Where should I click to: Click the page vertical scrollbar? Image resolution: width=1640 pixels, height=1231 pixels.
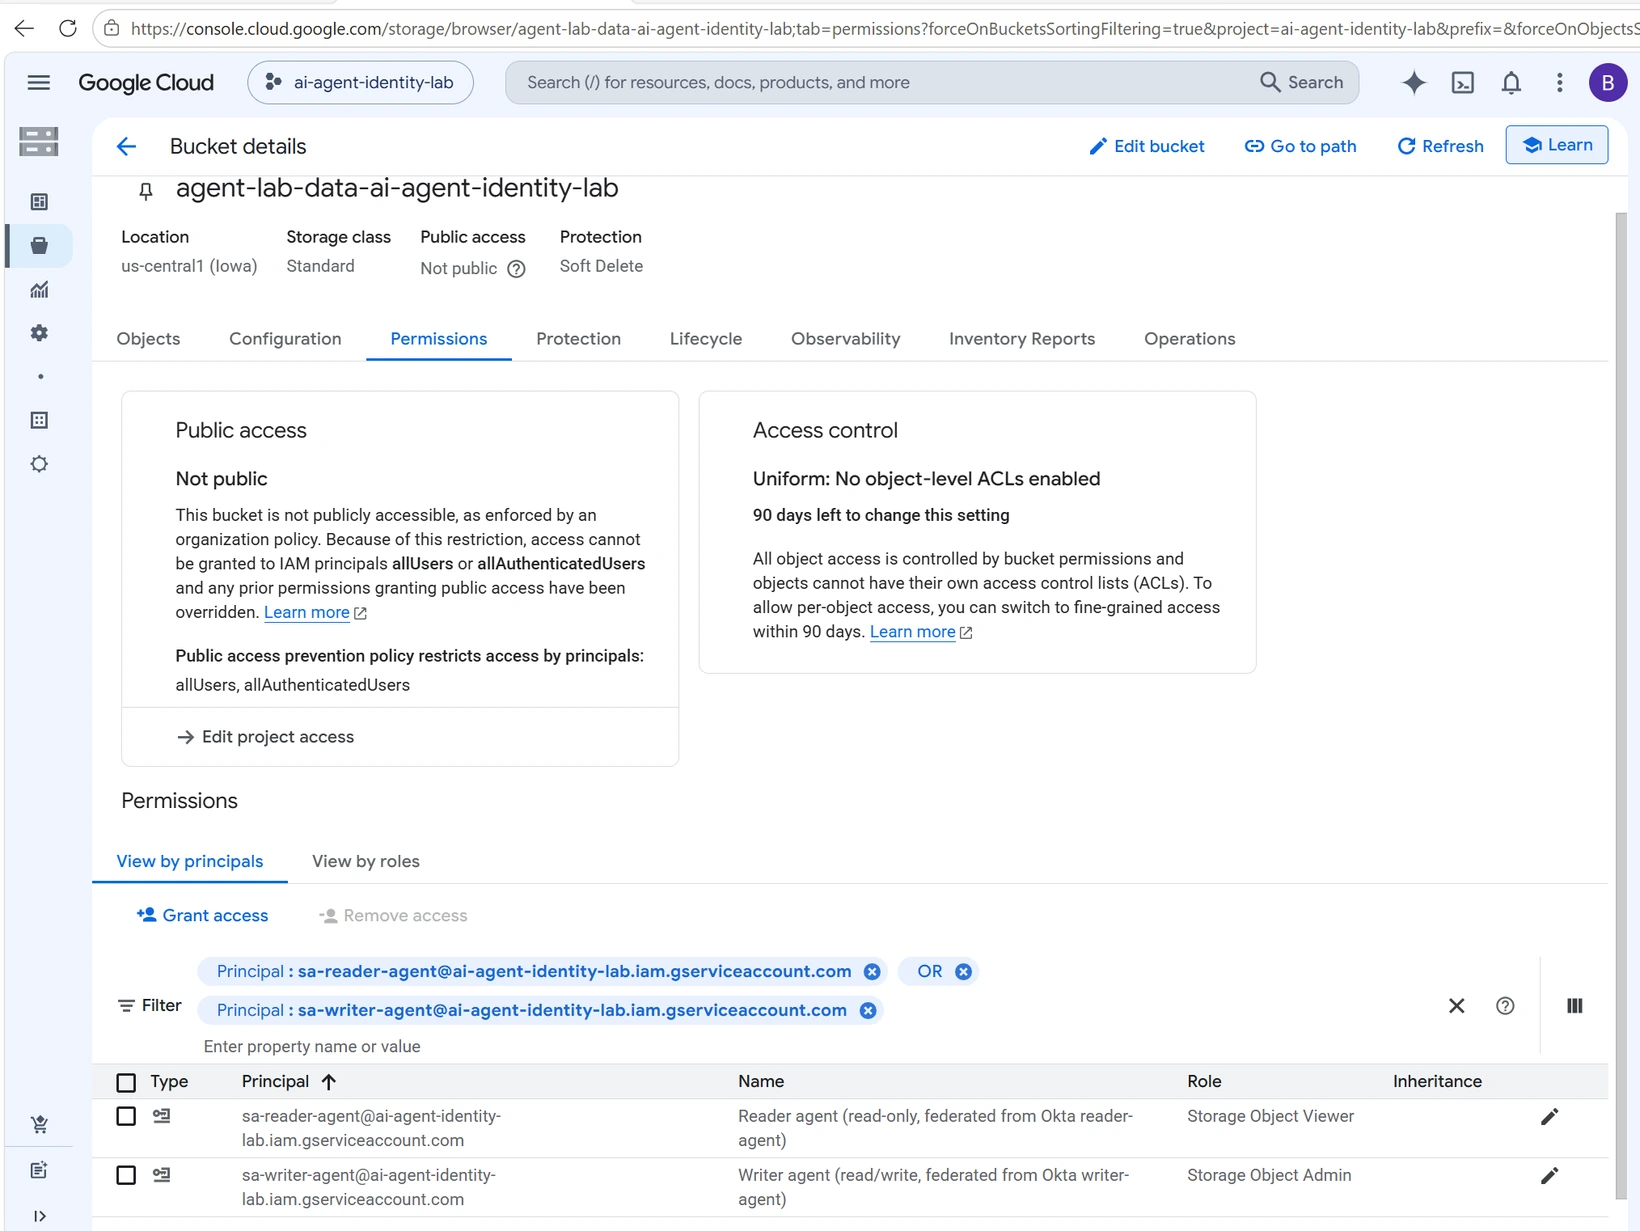point(1622,705)
